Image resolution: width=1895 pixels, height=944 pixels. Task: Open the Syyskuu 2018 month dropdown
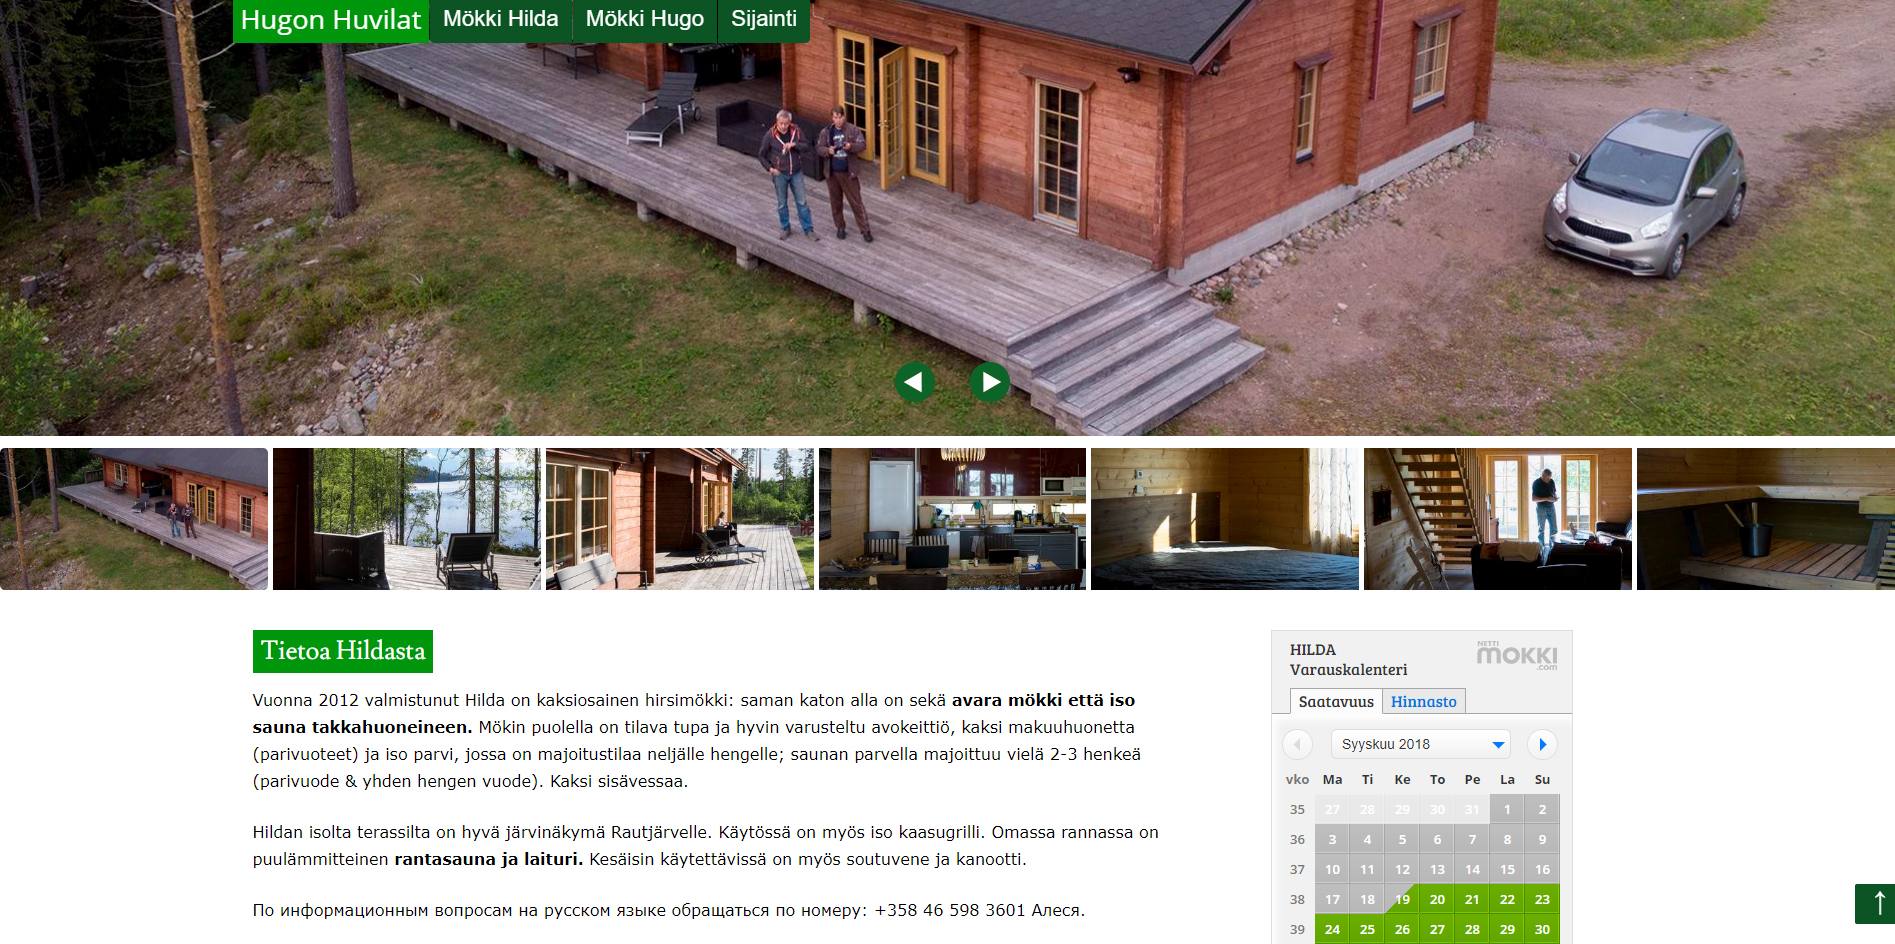1420,744
